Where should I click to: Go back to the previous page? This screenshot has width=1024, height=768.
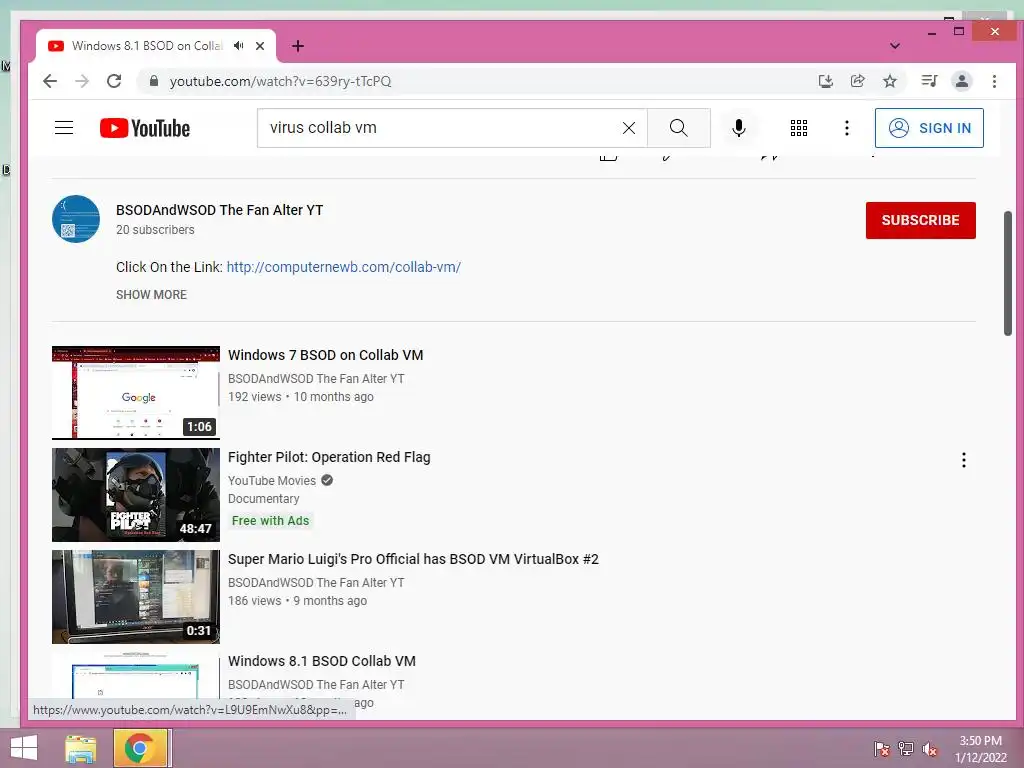50,81
